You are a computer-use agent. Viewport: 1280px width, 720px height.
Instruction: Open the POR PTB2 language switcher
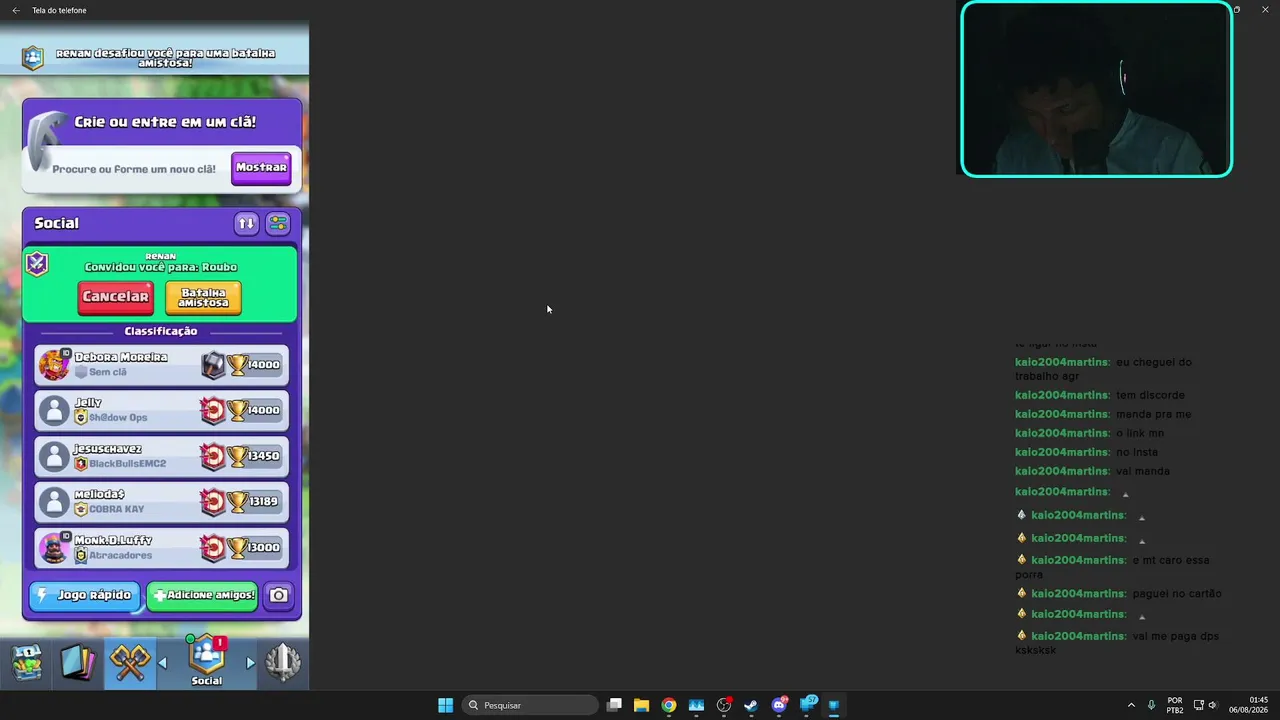[1175, 705]
